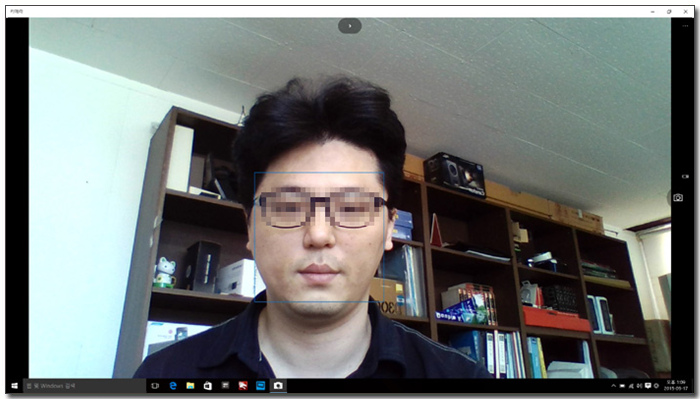
Task: Click the face detection rectangle in preview
Action: 319,237
